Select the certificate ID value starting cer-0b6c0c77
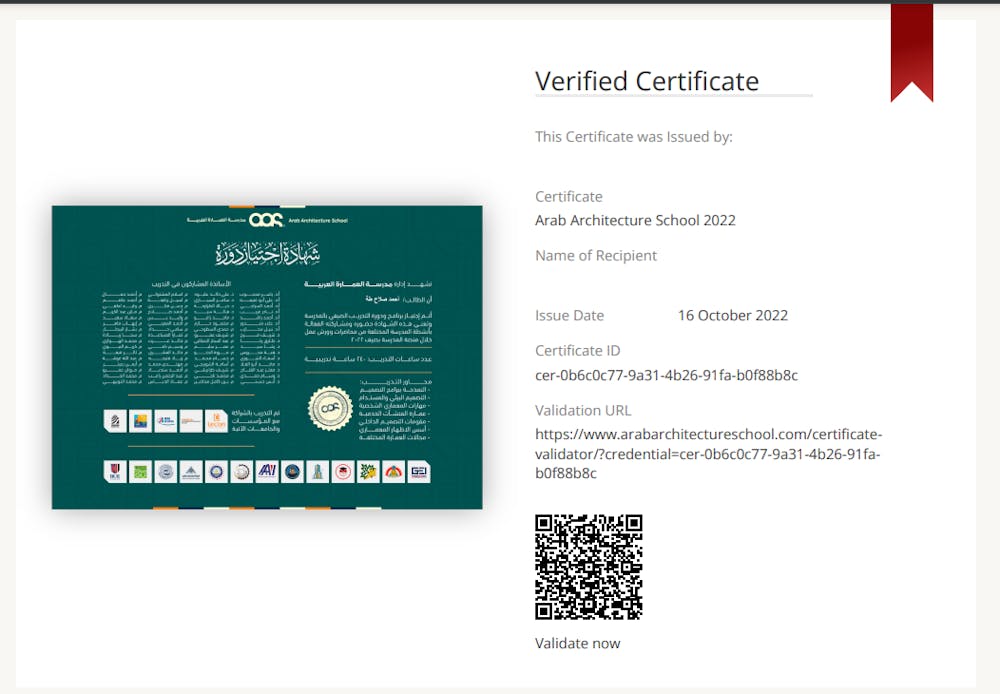This screenshot has height=694, width=1000. pos(666,375)
